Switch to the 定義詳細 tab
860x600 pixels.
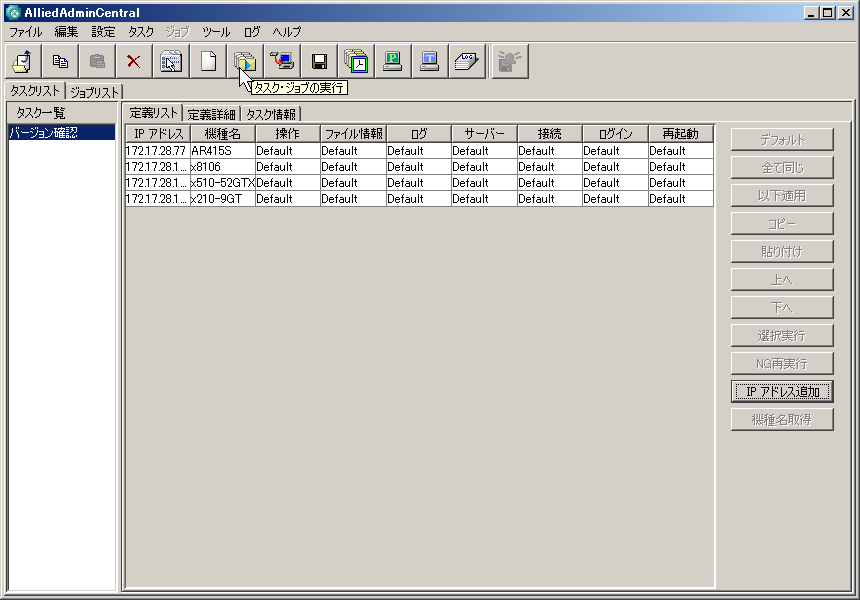pos(212,114)
